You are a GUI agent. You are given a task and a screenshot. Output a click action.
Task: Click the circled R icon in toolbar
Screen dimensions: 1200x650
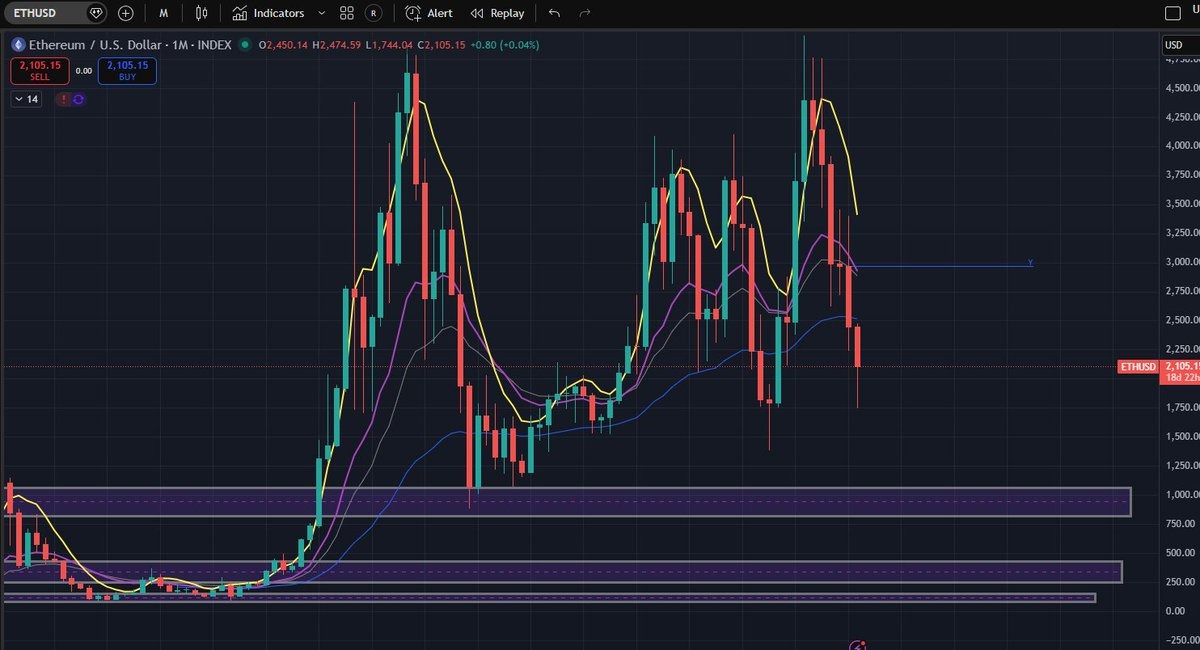374,13
